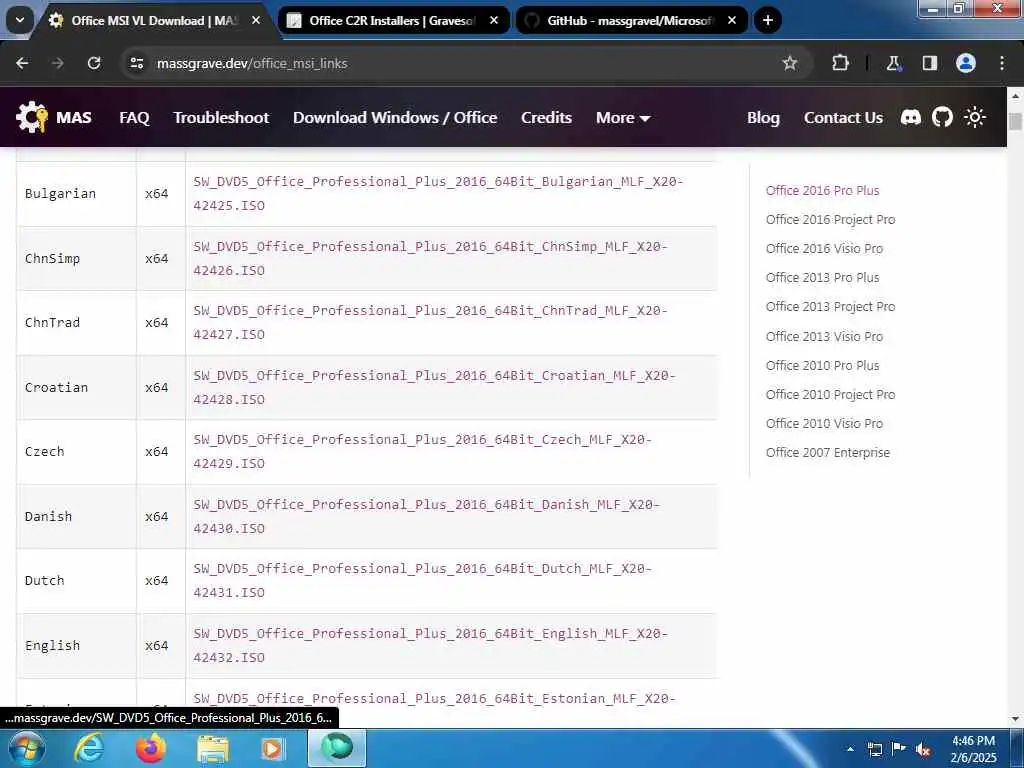Open the tab search dropdown arrow
The height and width of the screenshot is (768, 1024).
(20, 20)
